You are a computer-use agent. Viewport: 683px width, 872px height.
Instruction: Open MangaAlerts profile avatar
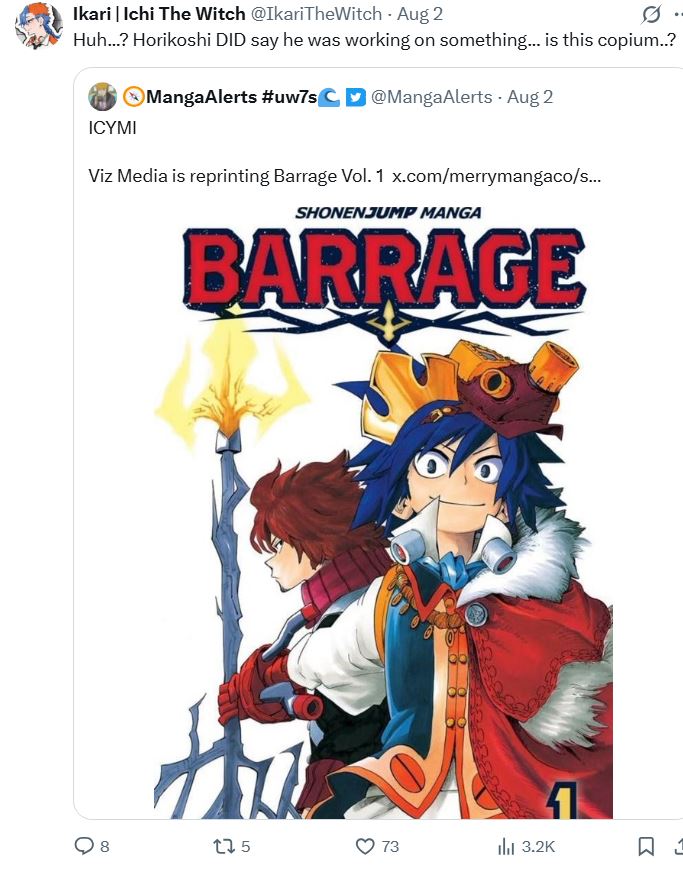(102, 97)
